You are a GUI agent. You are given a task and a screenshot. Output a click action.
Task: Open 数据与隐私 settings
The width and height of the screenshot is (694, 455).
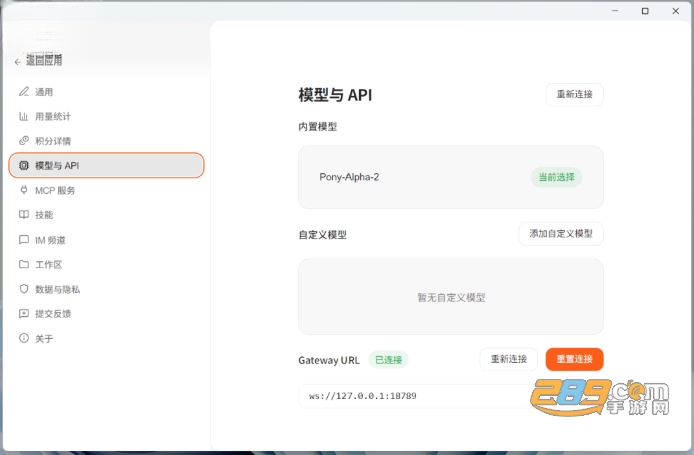coord(106,289)
